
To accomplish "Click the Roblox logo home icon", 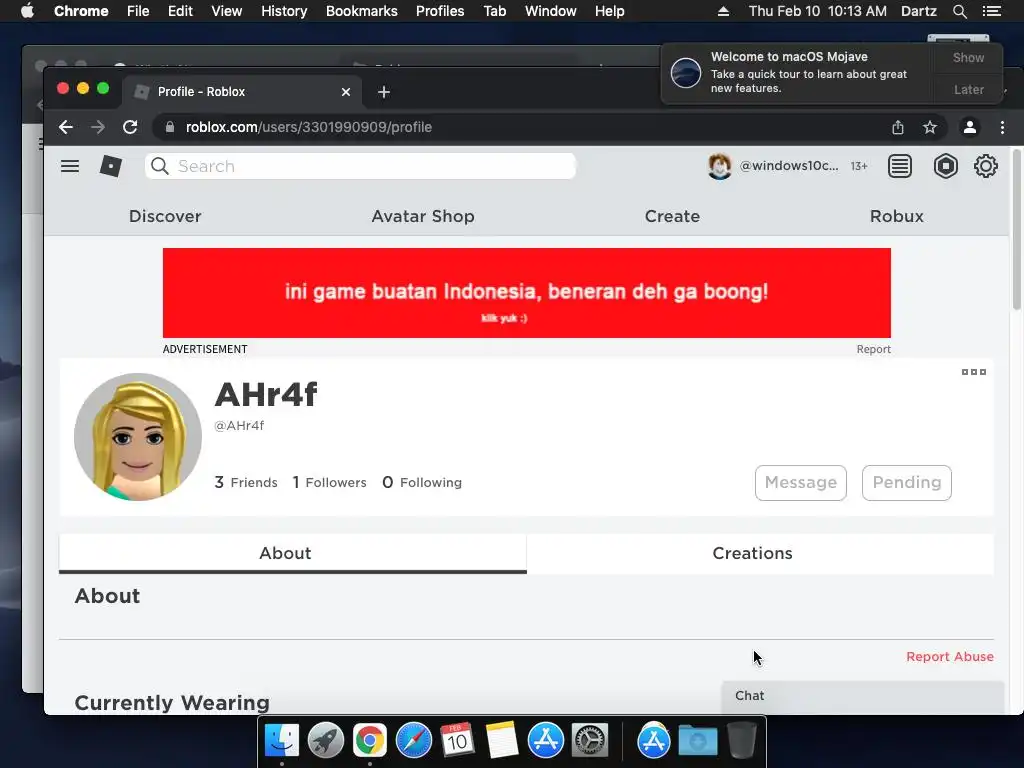I will tap(110, 167).
